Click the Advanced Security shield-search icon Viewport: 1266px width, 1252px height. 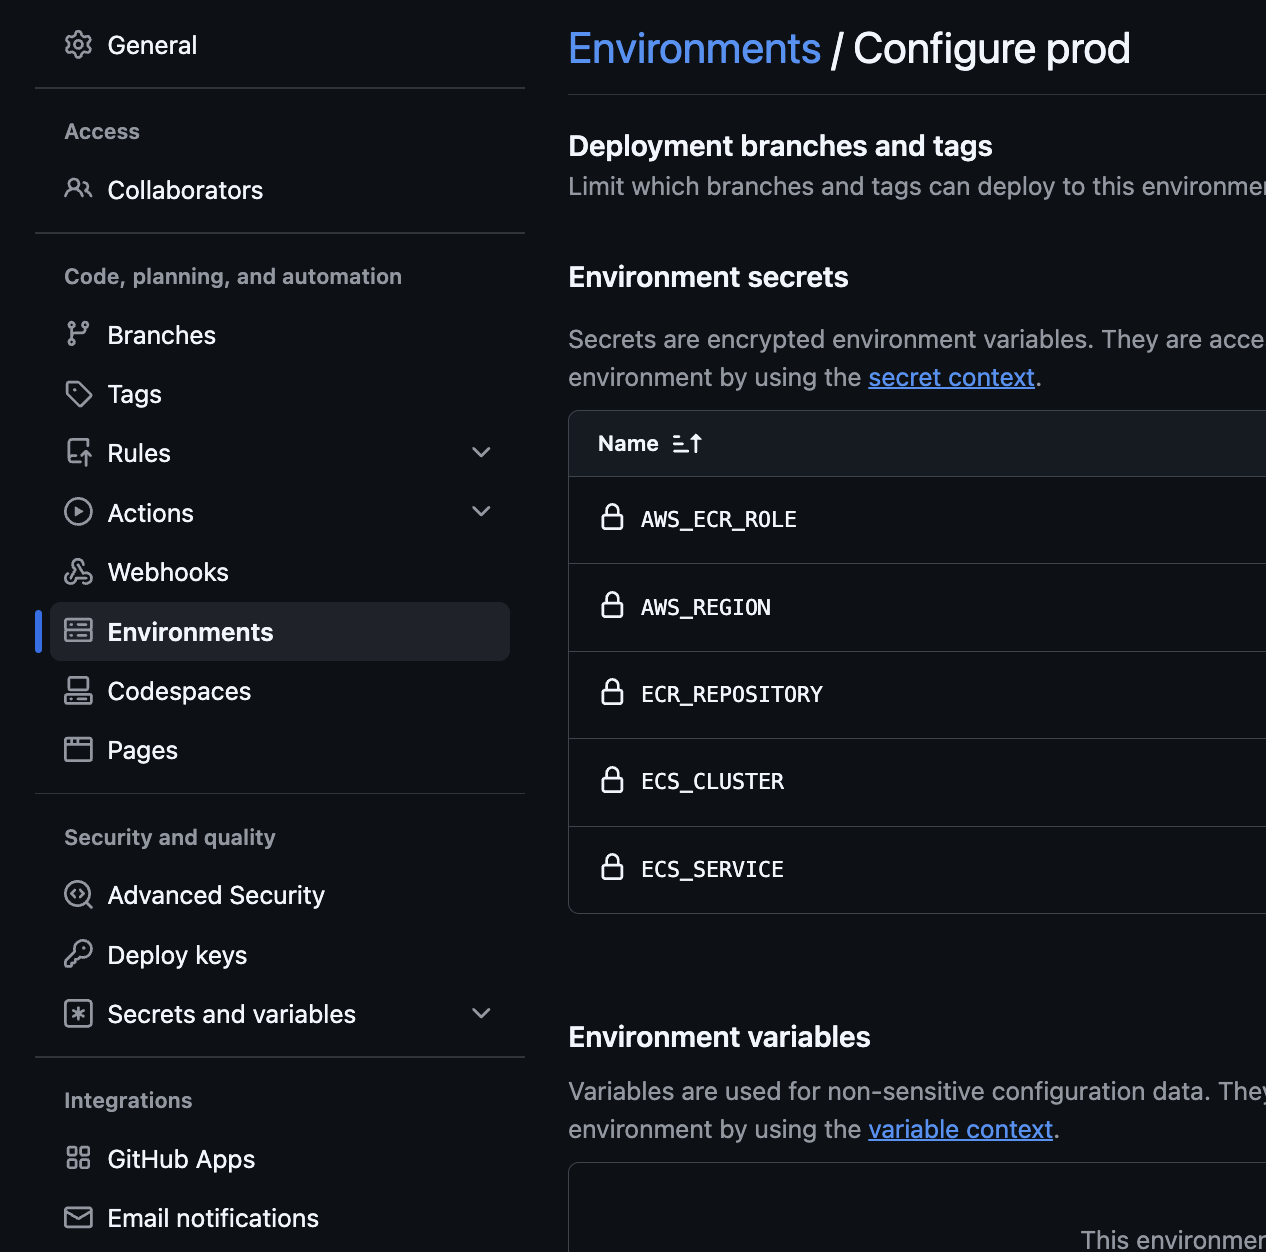78,894
